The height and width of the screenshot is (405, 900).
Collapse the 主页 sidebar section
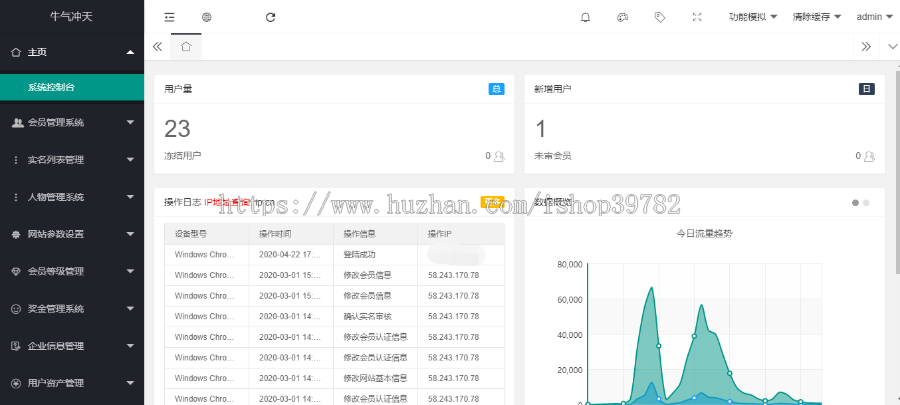coord(72,51)
